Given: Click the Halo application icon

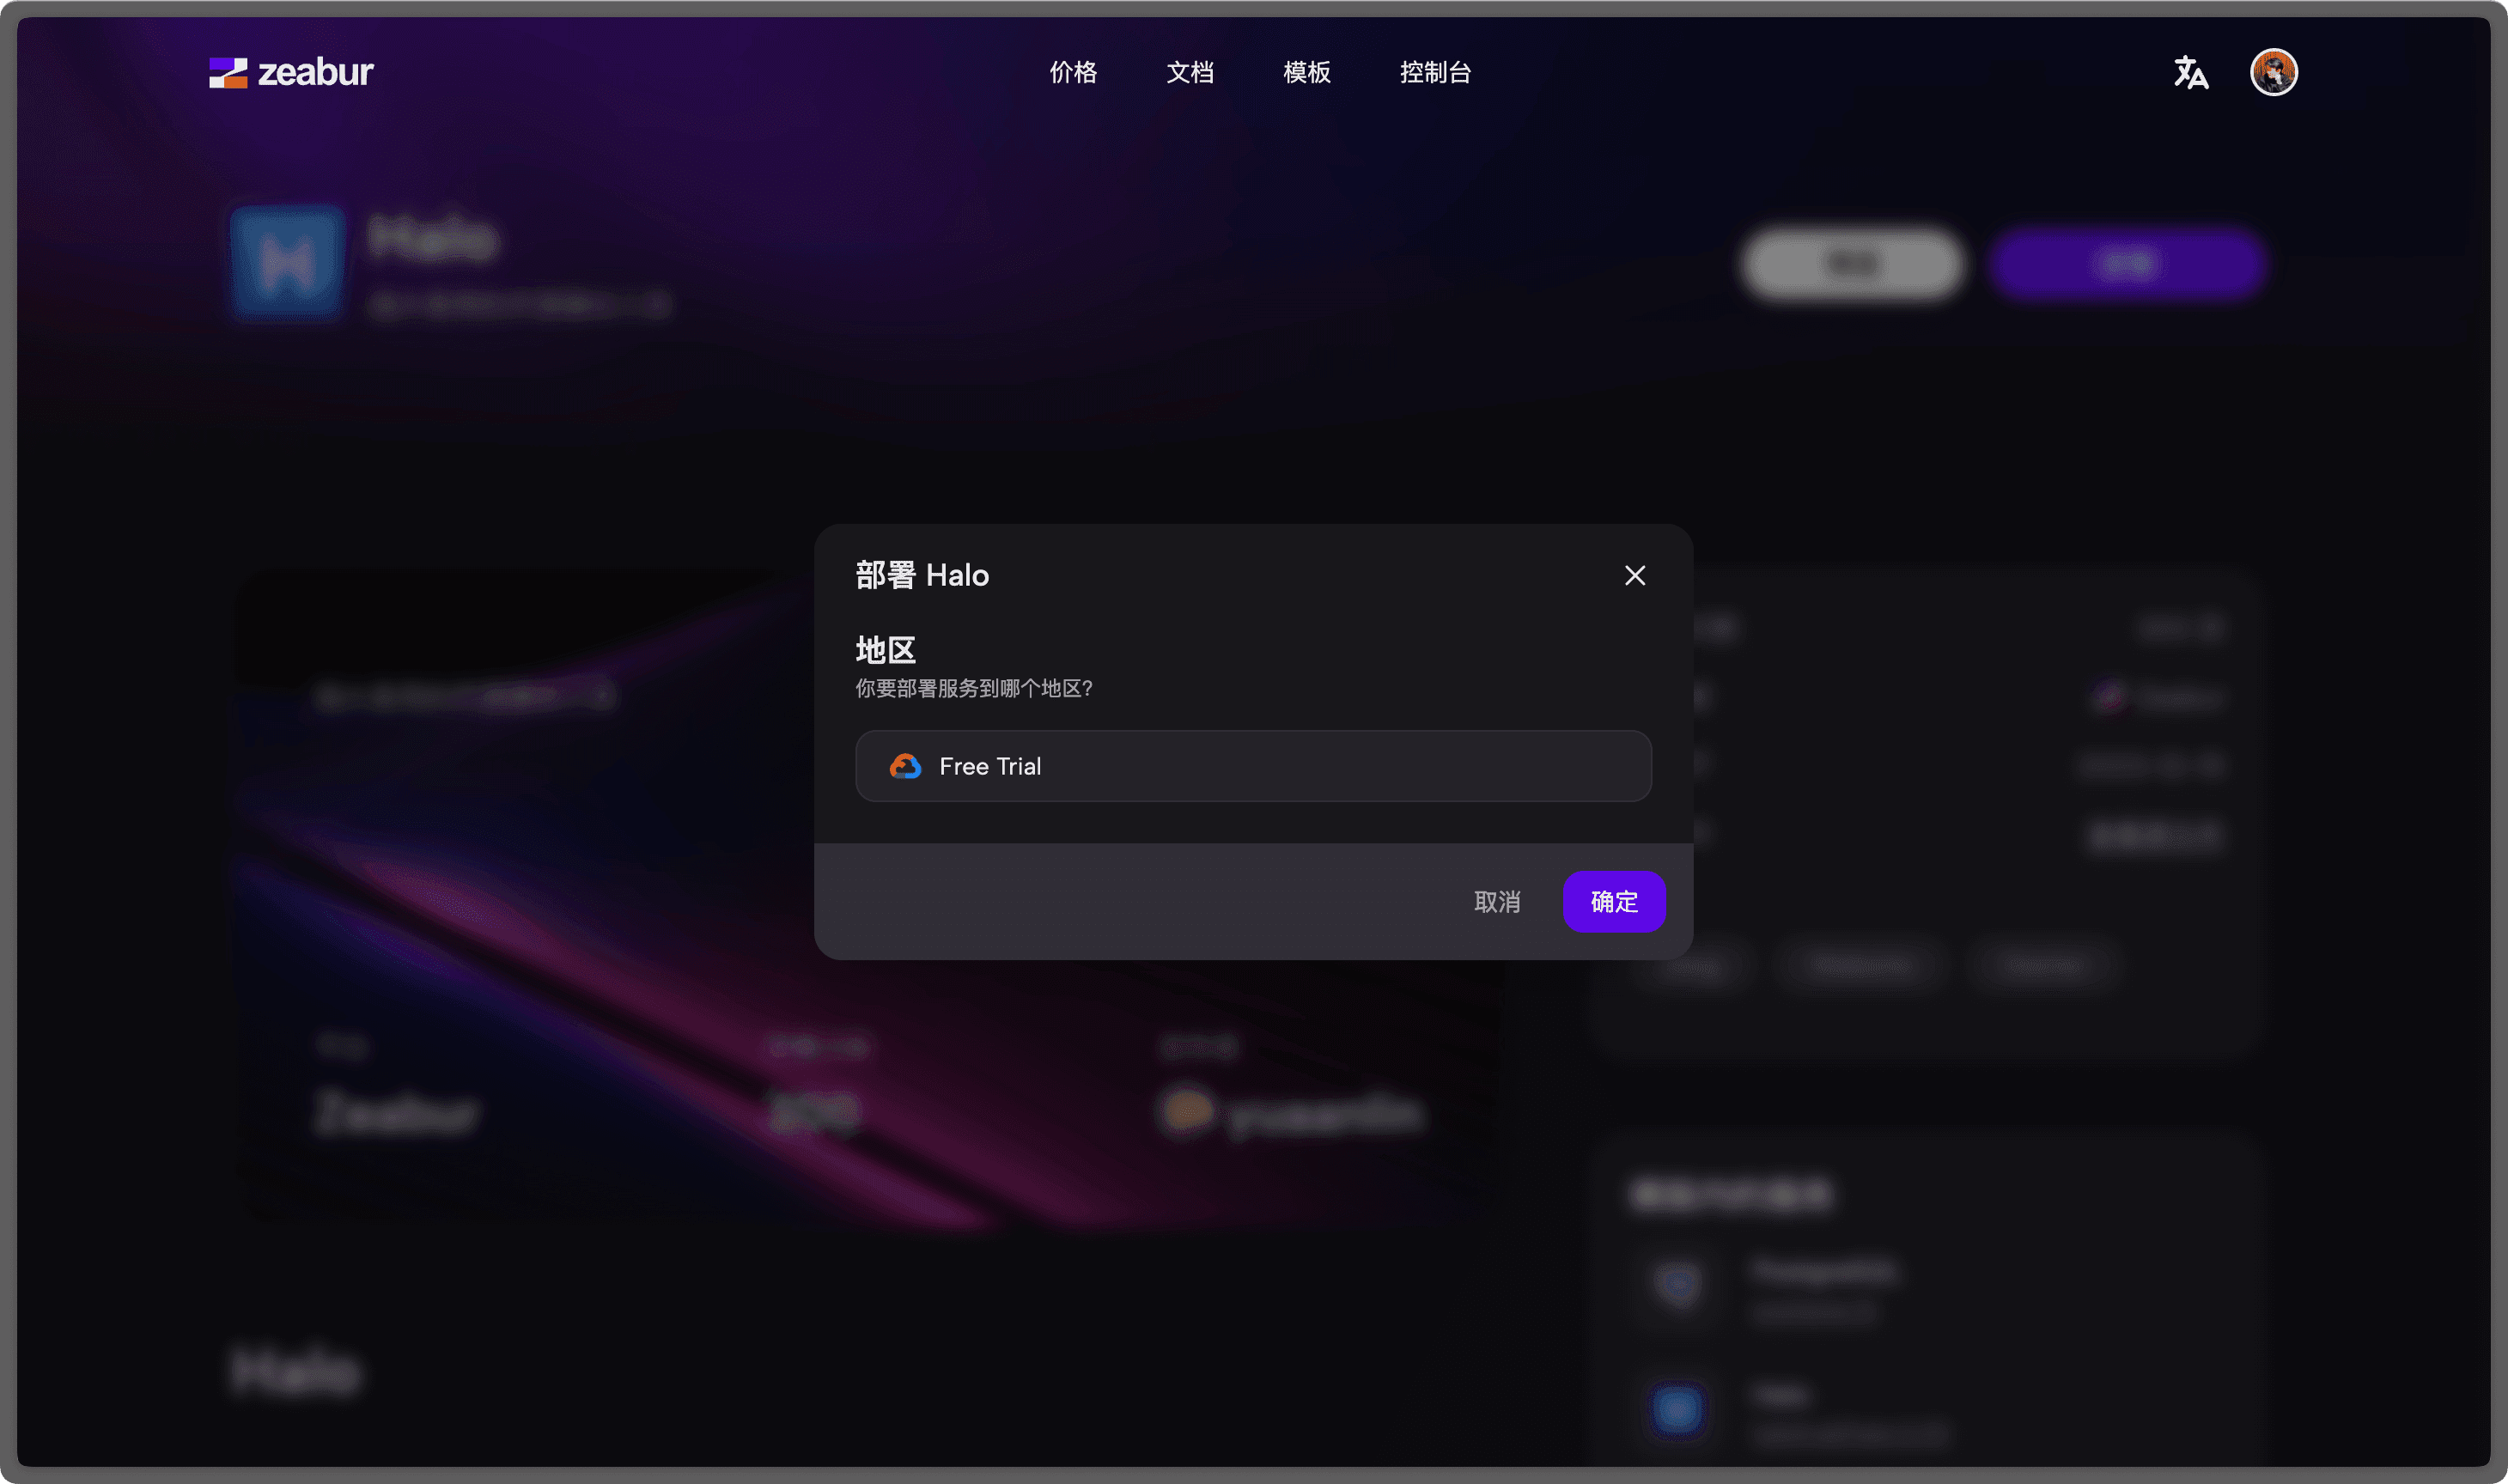Looking at the screenshot, I should coord(286,265).
